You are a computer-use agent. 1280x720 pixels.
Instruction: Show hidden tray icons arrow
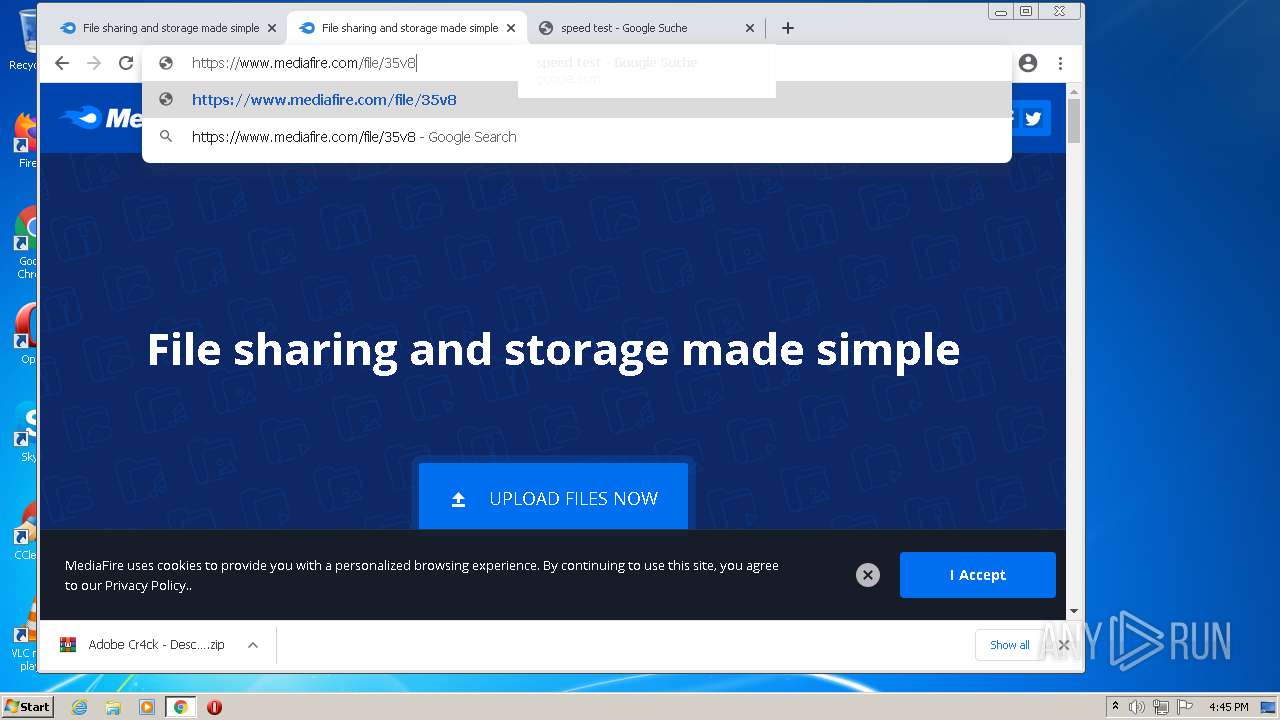tap(1115, 707)
